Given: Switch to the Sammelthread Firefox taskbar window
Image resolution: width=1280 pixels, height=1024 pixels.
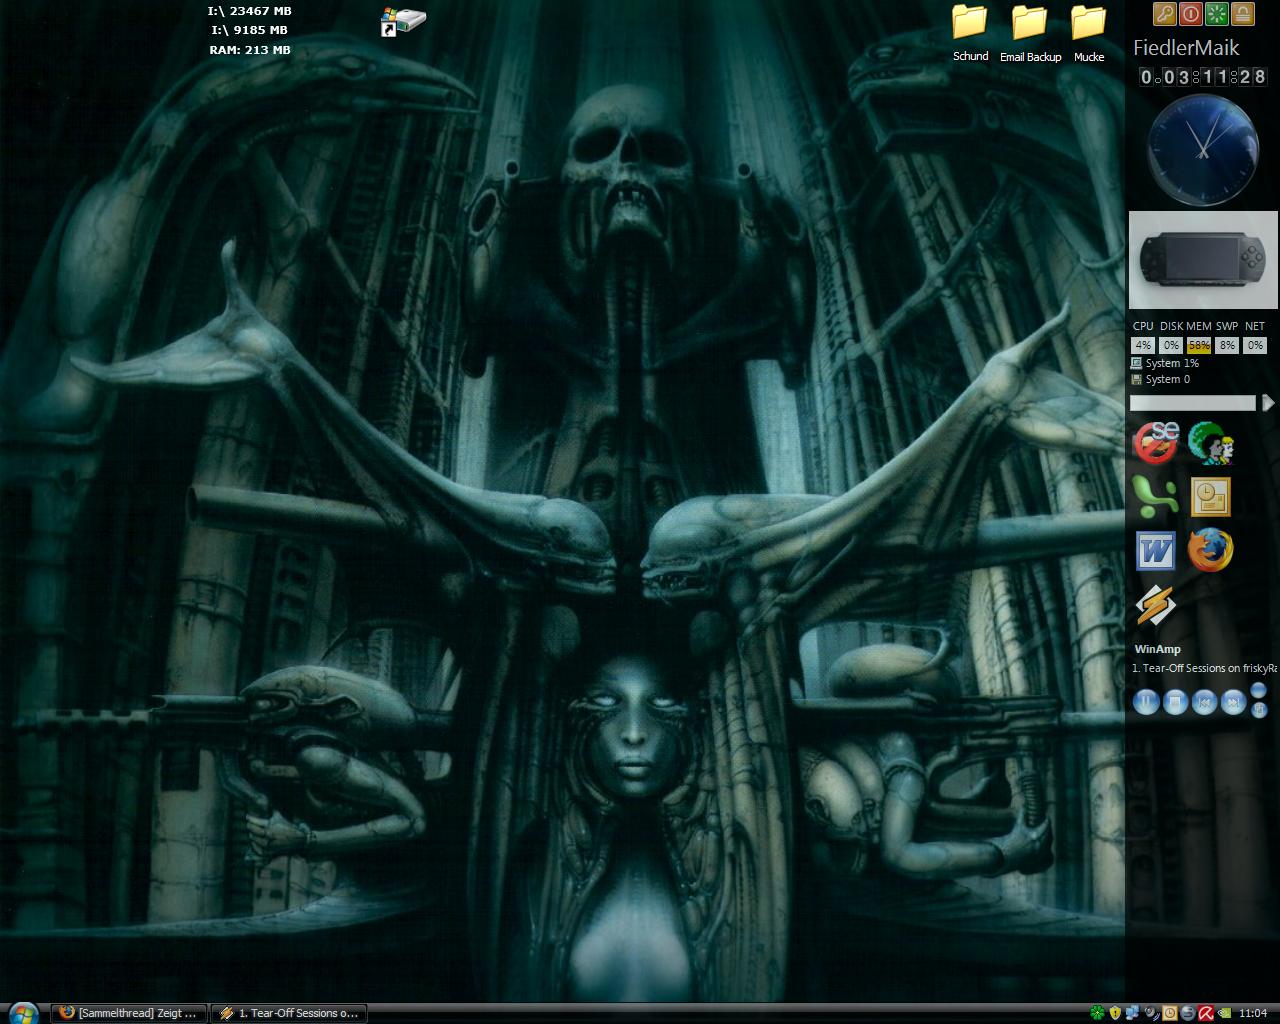Looking at the screenshot, I should pyautogui.click(x=130, y=1013).
